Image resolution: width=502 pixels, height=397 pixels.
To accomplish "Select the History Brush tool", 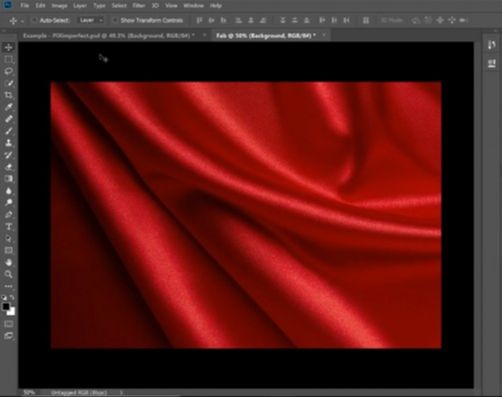I will point(9,155).
